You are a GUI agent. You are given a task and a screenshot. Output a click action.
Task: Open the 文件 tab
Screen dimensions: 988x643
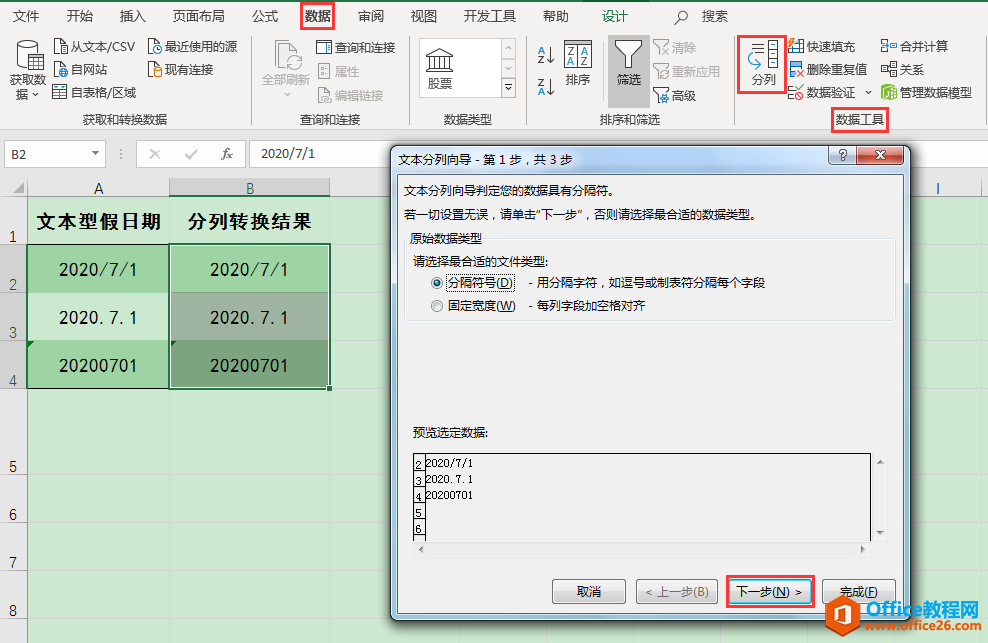(26, 16)
